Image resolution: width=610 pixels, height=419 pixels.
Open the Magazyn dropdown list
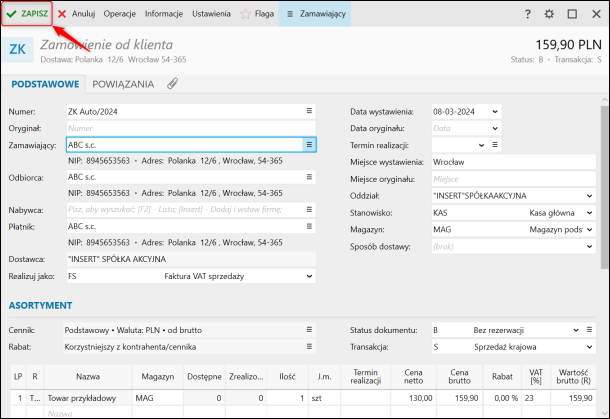pos(591,229)
